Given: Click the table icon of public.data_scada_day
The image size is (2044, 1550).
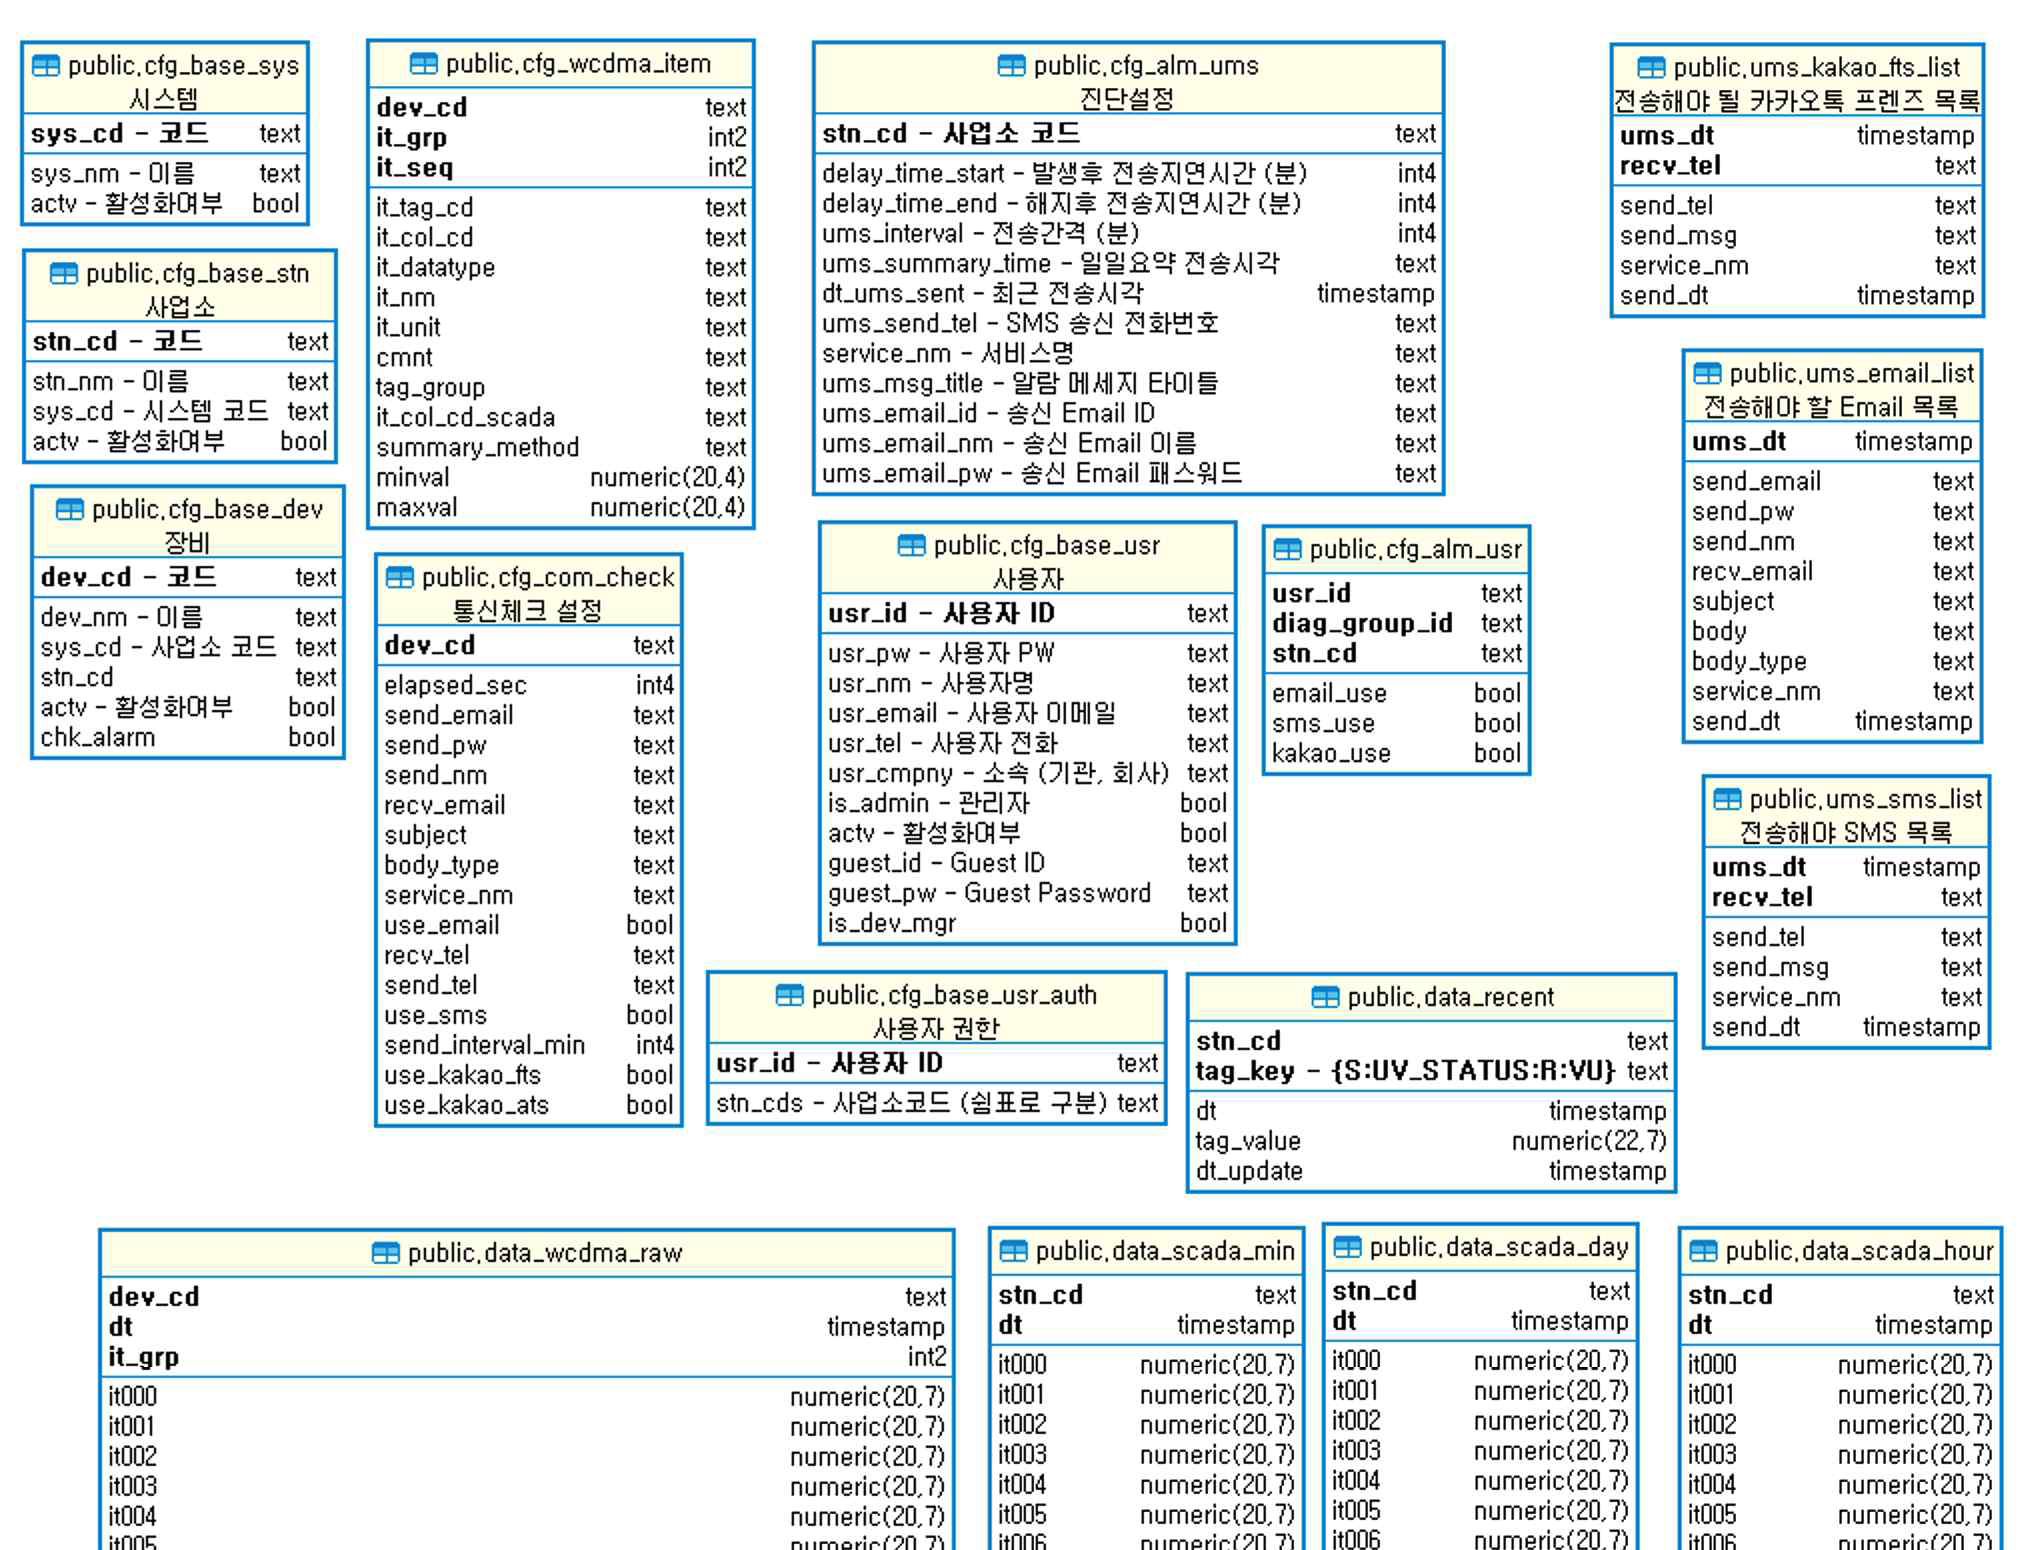Looking at the screenshot, I should tap(1348, 1248).
